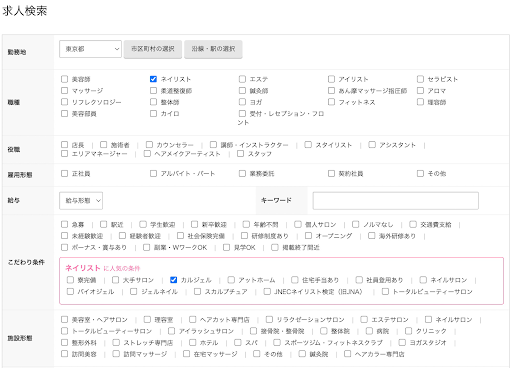The image size is (512, 368).
Task: Click the 沿線・駅の選択 button
Action: click(x=213, y=49)
